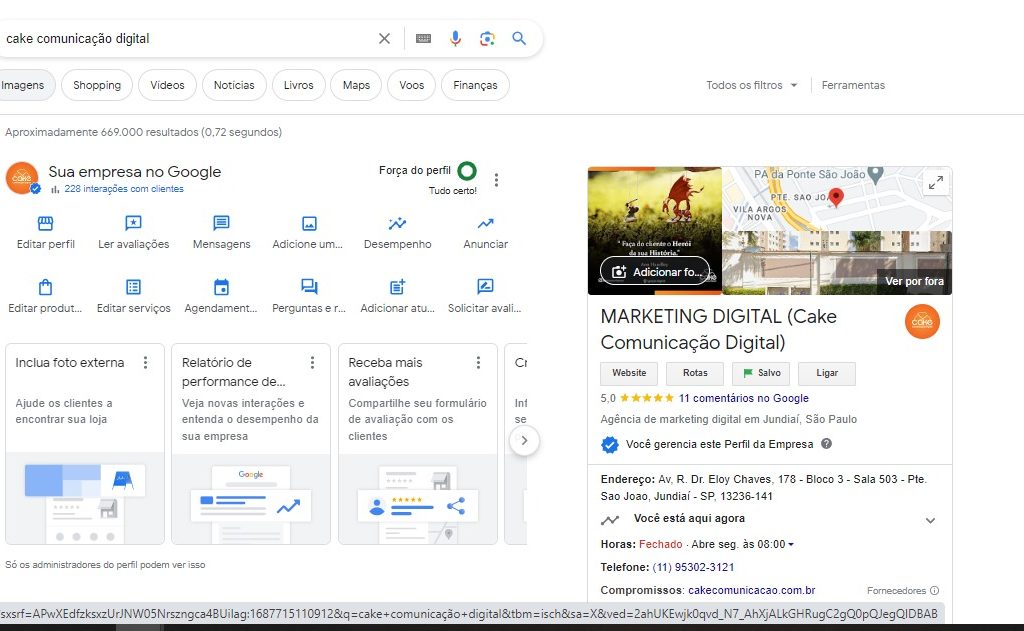Switch to the Maps tab
The image size is (1024, 631).
[356, 85]
